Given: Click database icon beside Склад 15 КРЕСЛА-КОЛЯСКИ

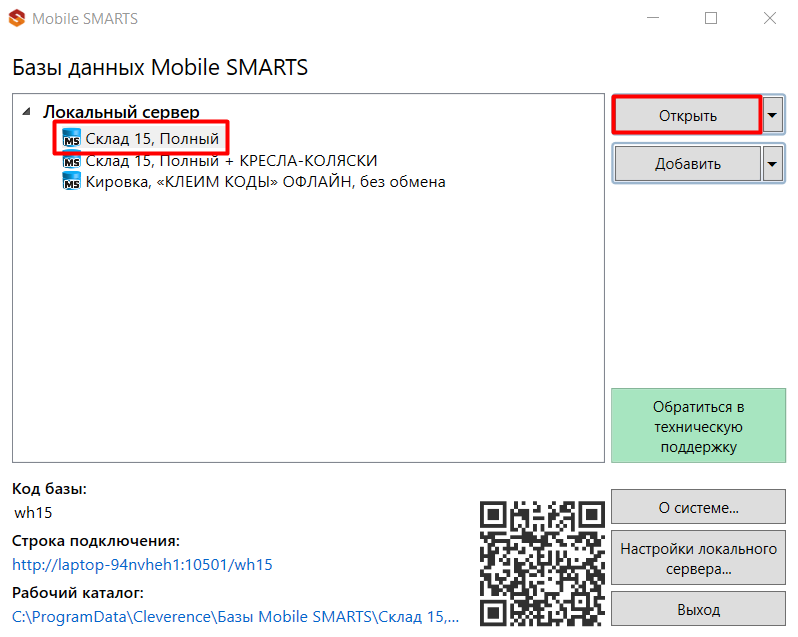Looking at the screenshot, I should coord(71,160).
